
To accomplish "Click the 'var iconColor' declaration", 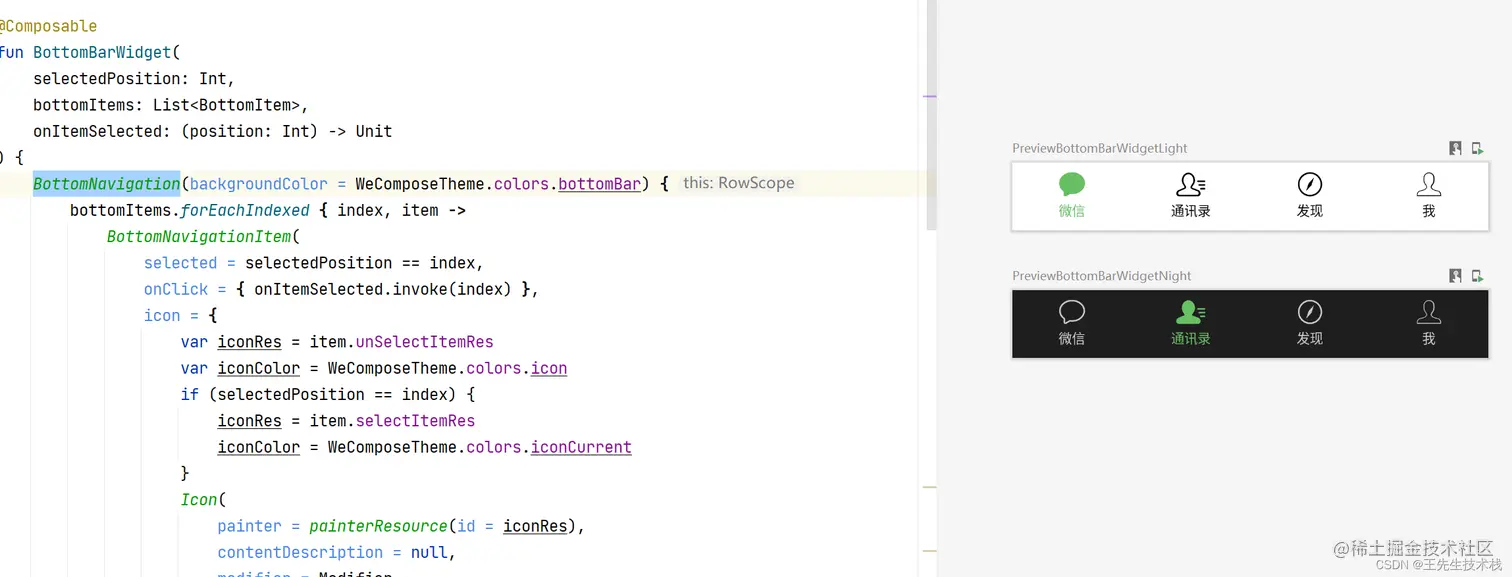I will [240, 368].
